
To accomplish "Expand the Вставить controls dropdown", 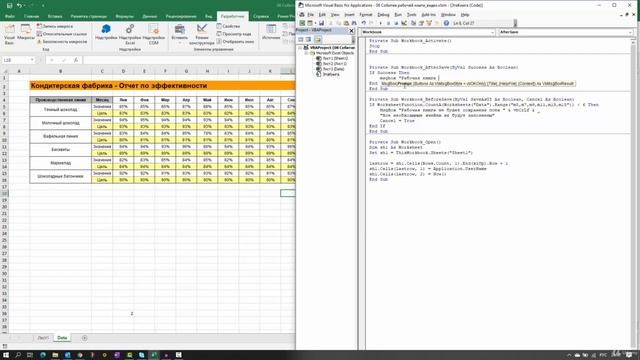I will [x=180, y=34].
